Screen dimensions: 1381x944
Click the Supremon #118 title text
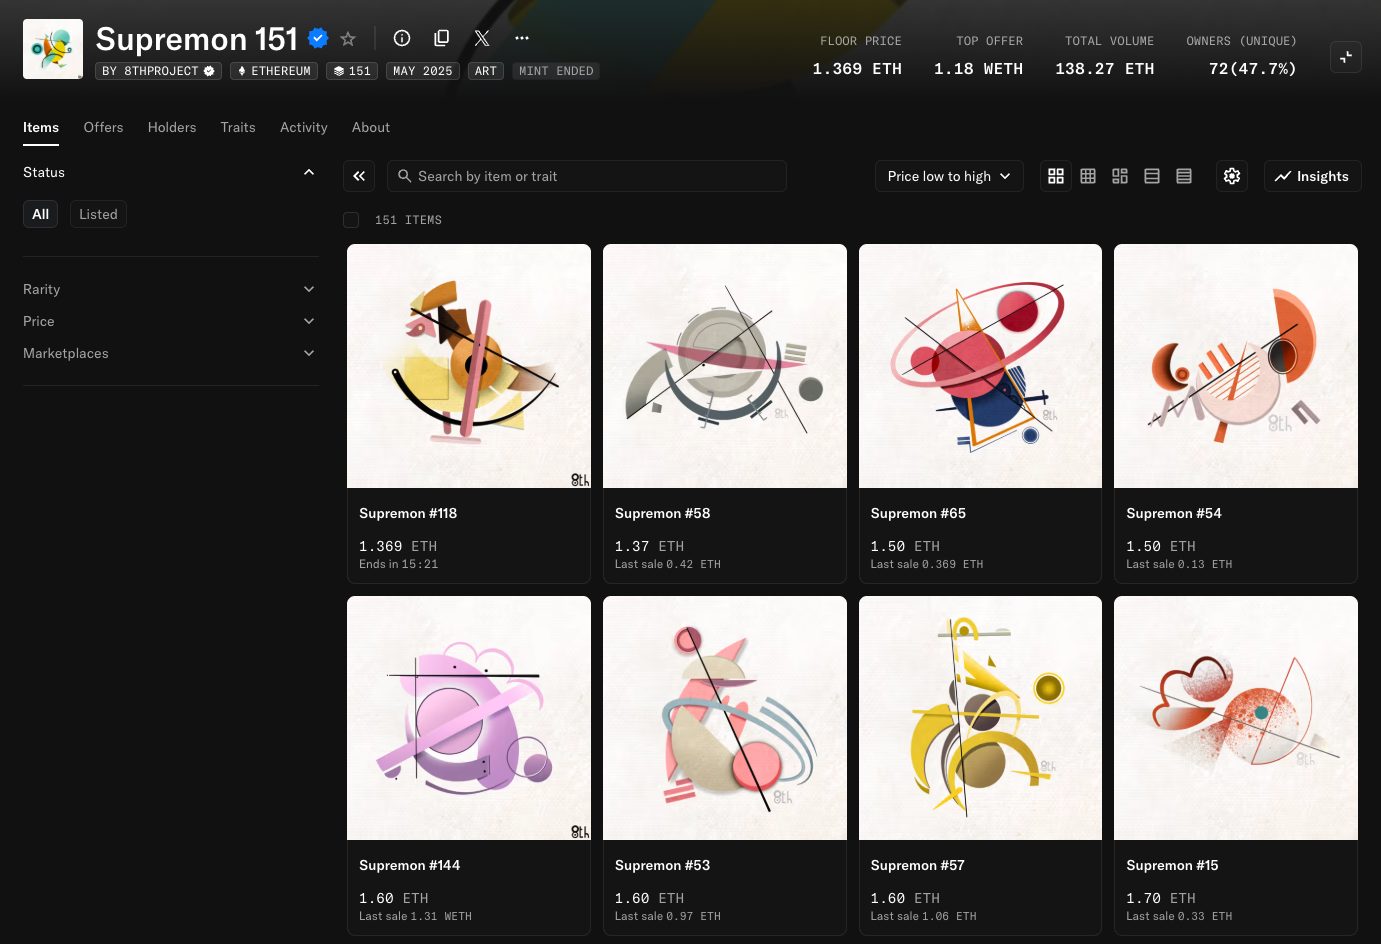click(408, 513)
